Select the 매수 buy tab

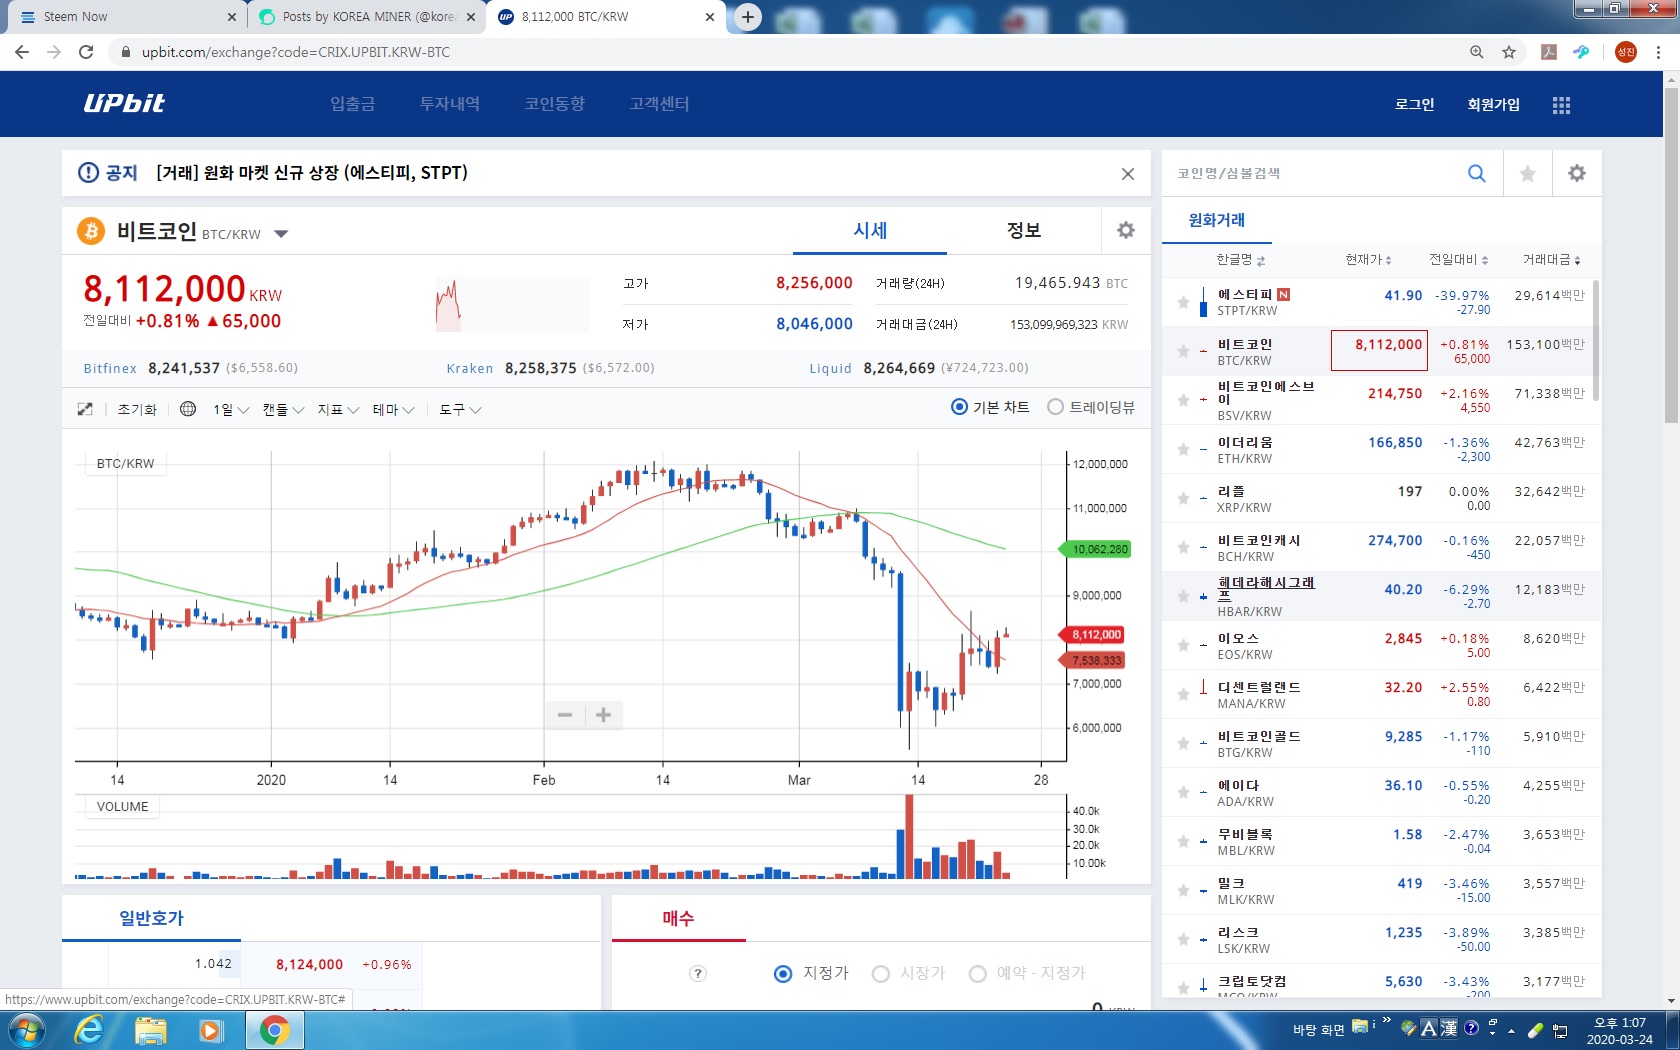678,918
